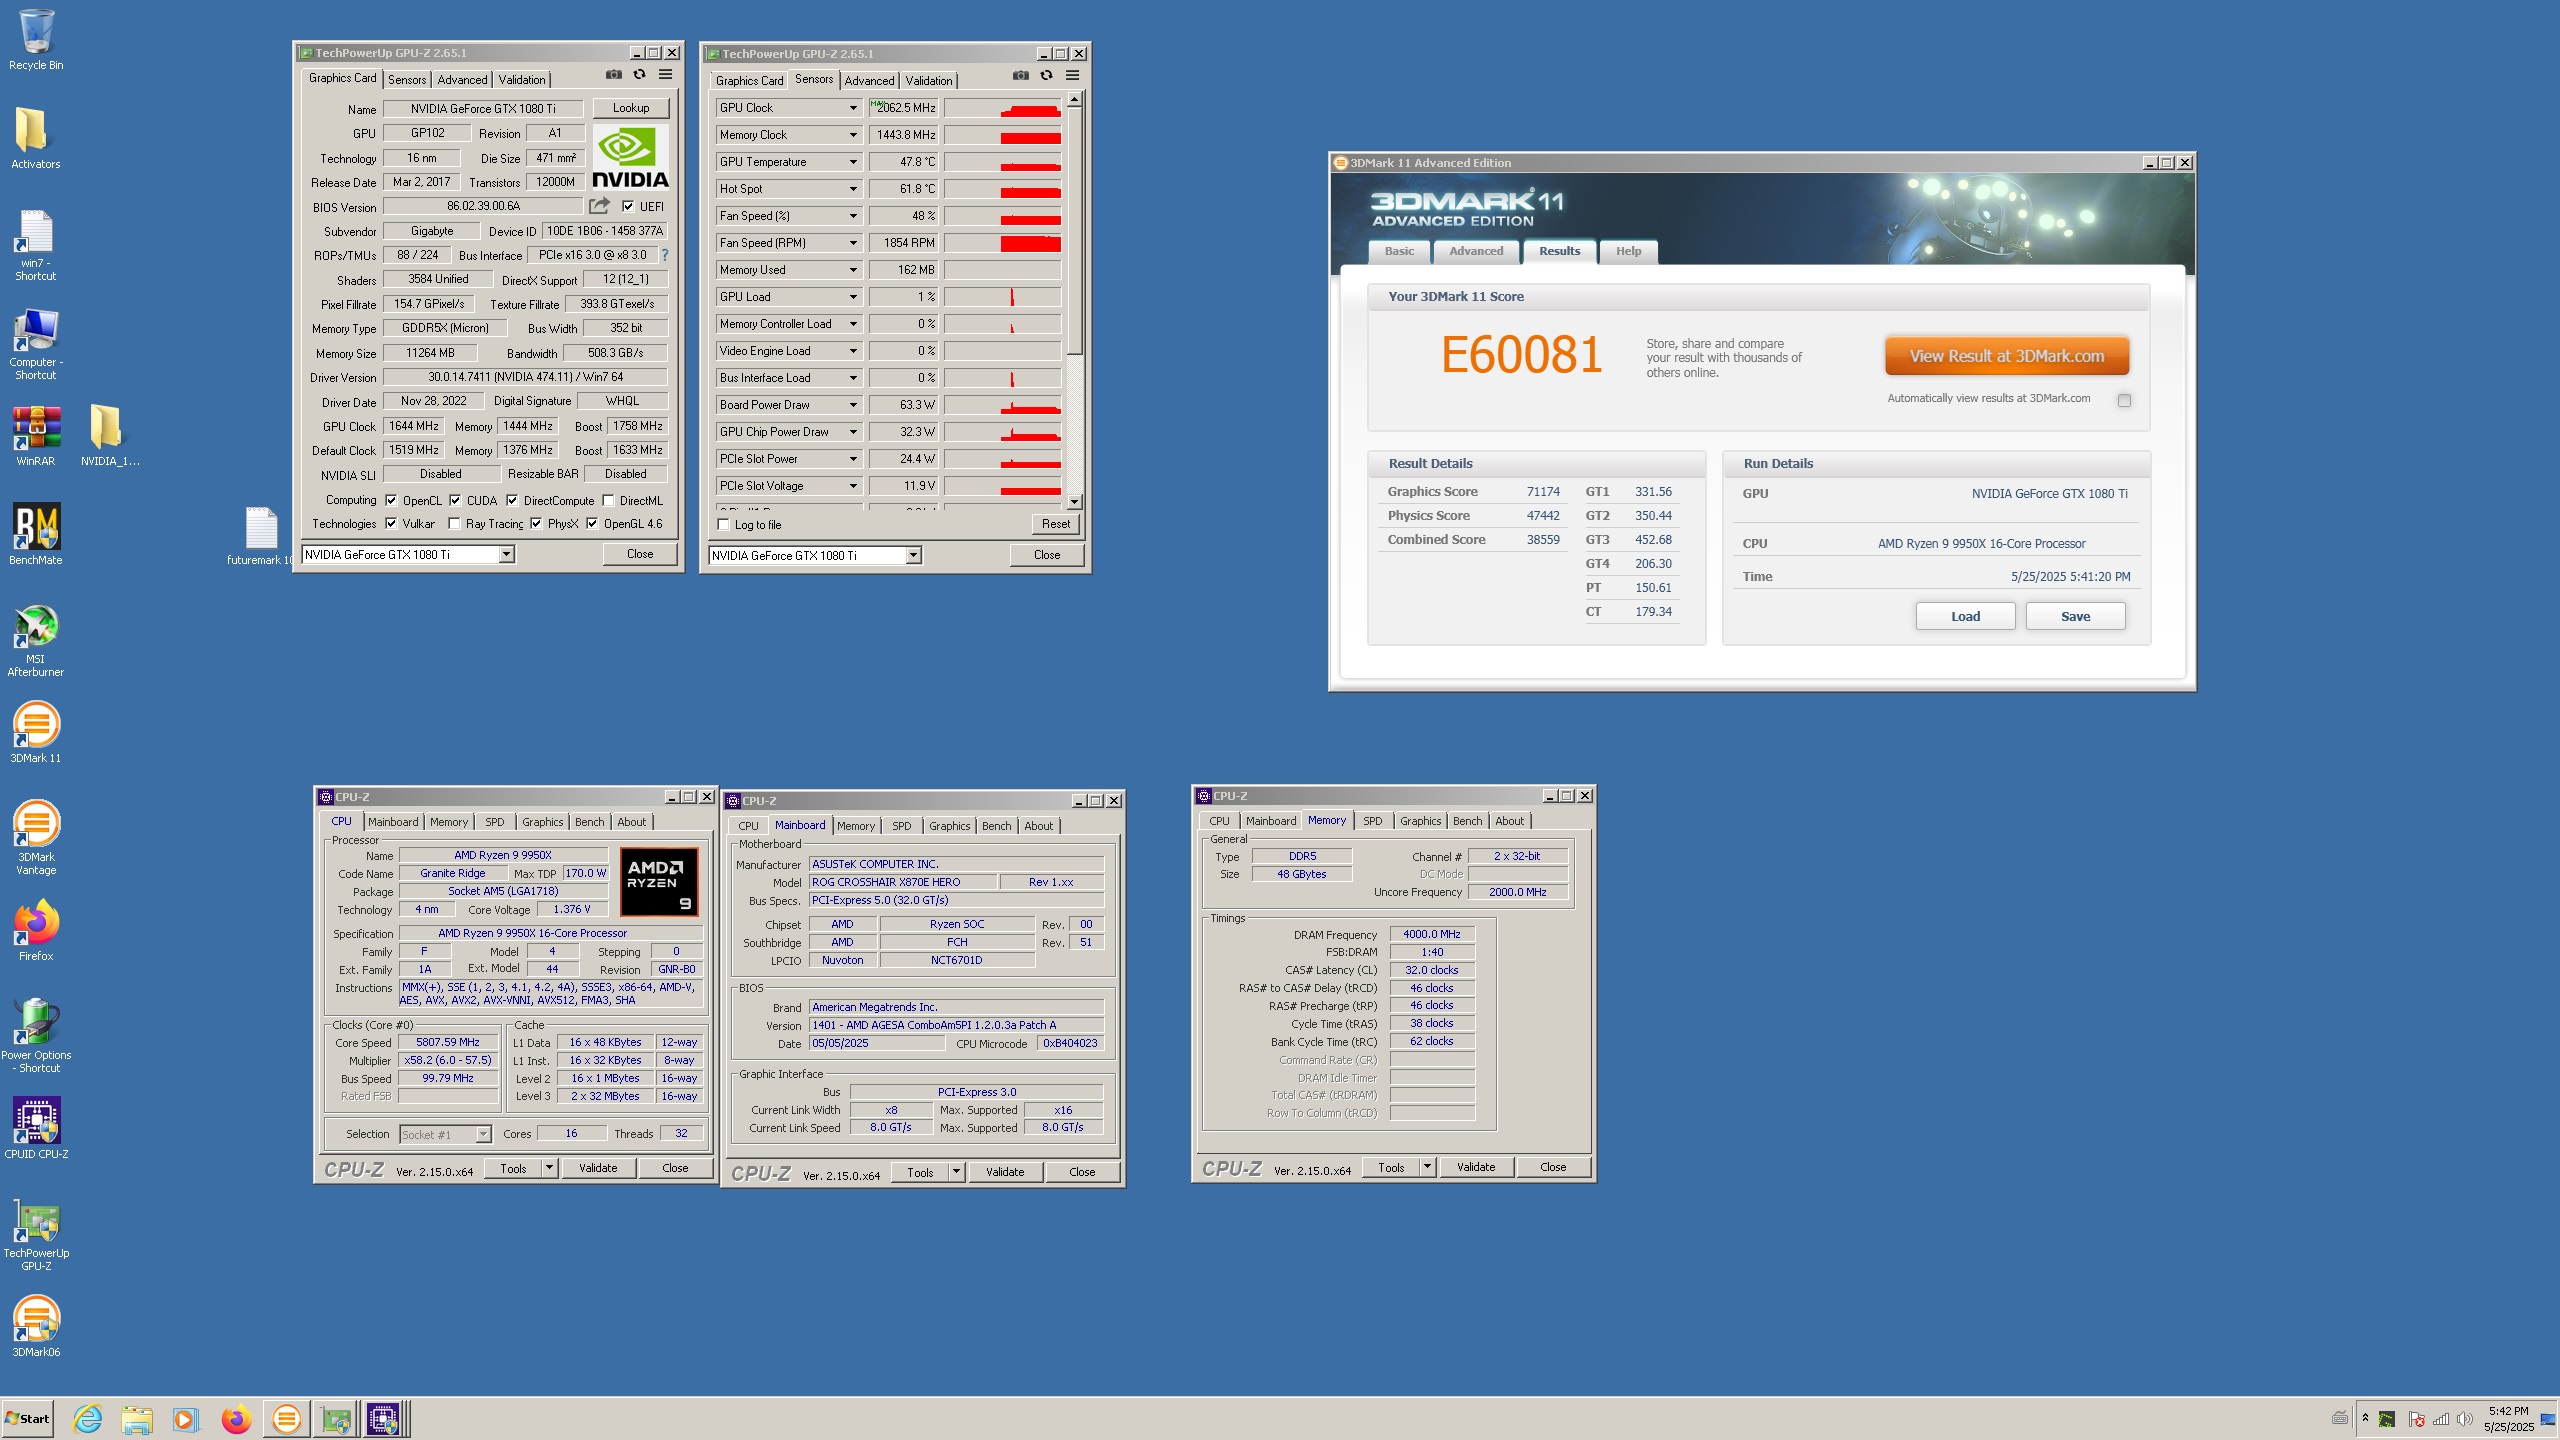
Task: Click the Lookup button in GPU-Z
Action: point(631,108)
